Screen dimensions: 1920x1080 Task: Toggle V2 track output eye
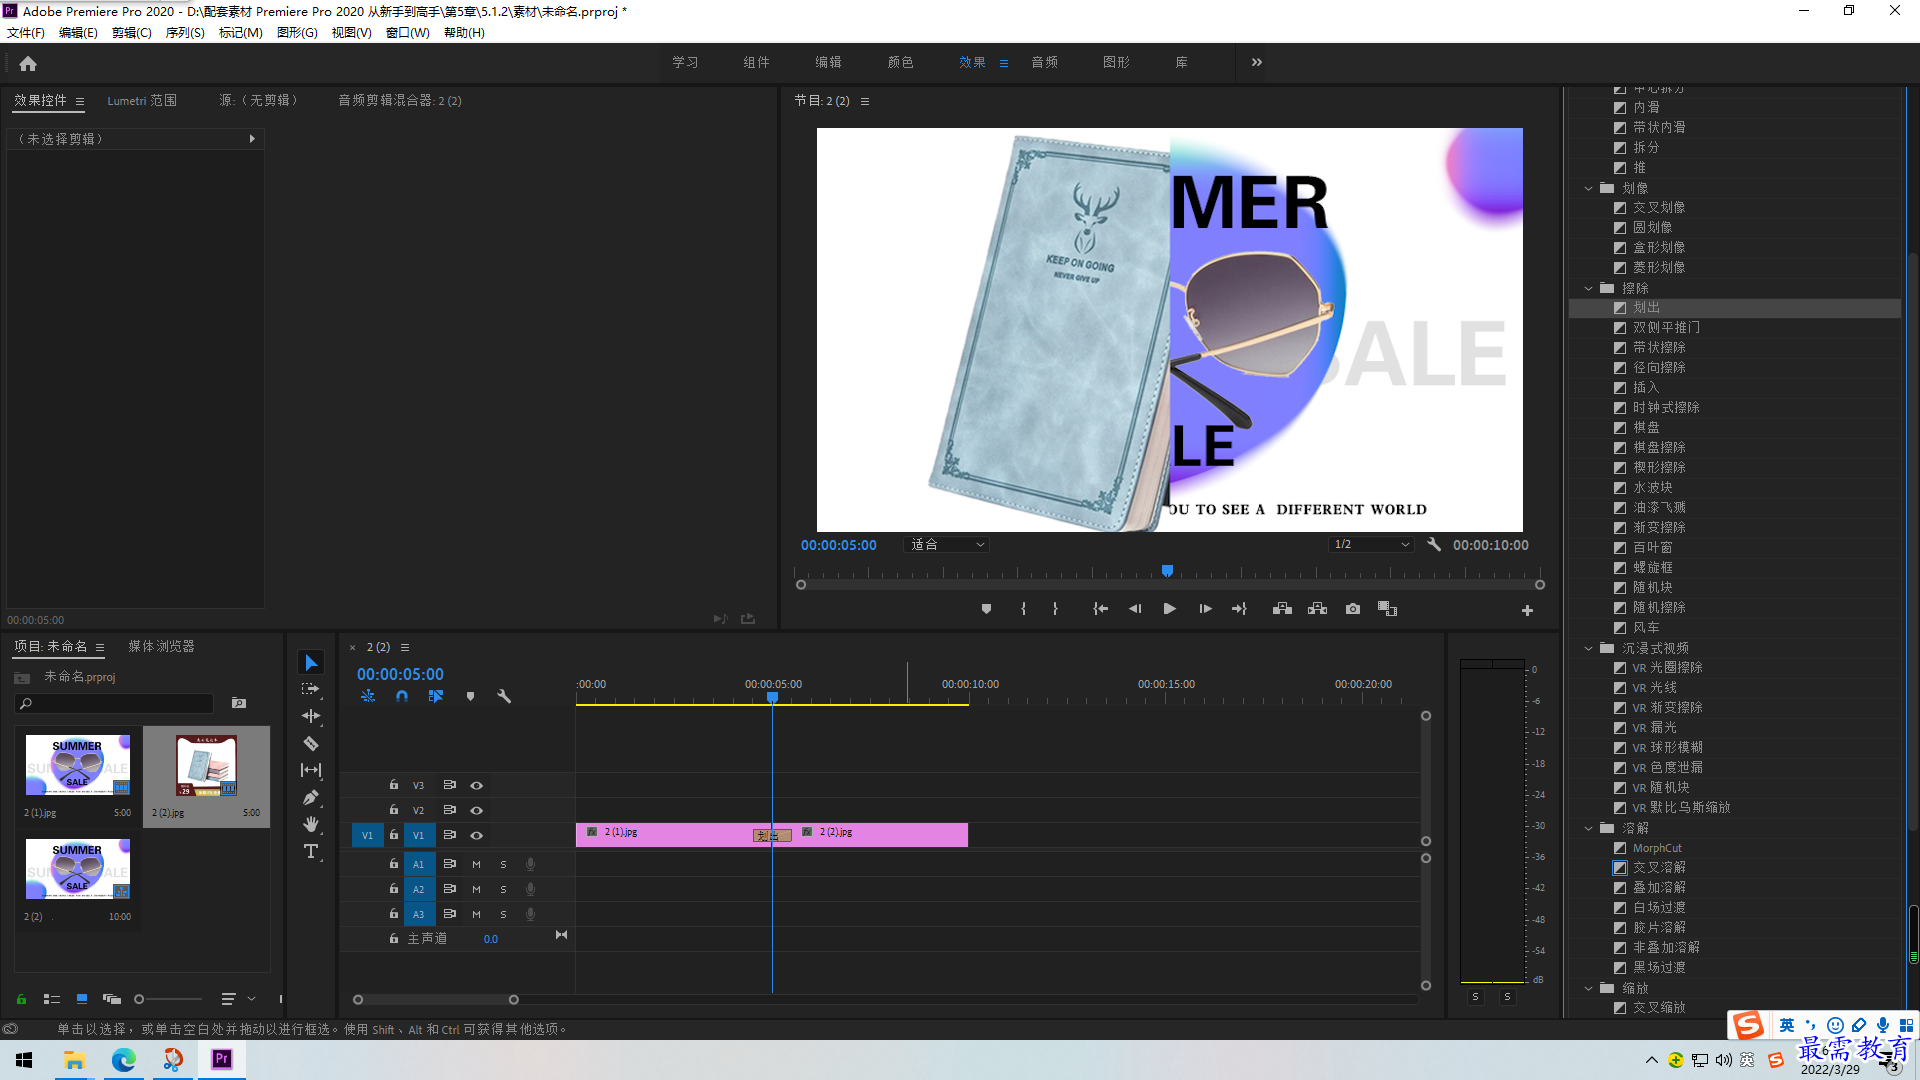477,811
